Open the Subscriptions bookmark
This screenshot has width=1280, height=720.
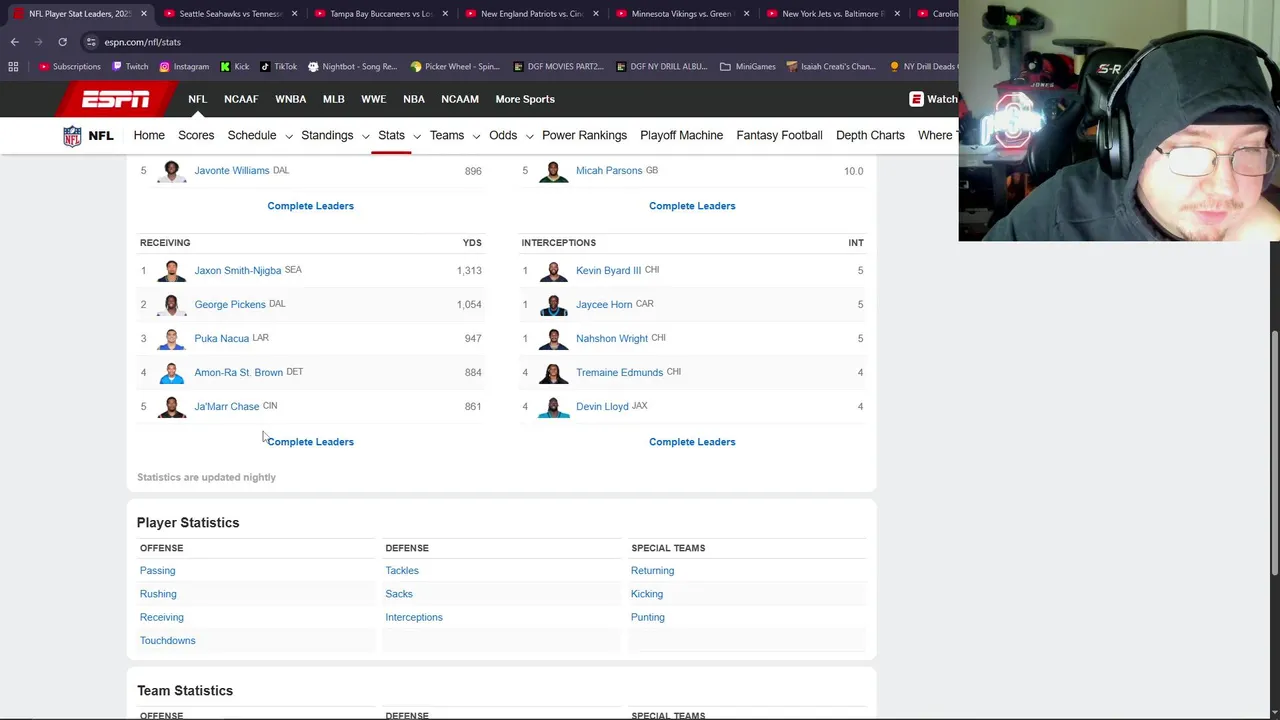69,66
